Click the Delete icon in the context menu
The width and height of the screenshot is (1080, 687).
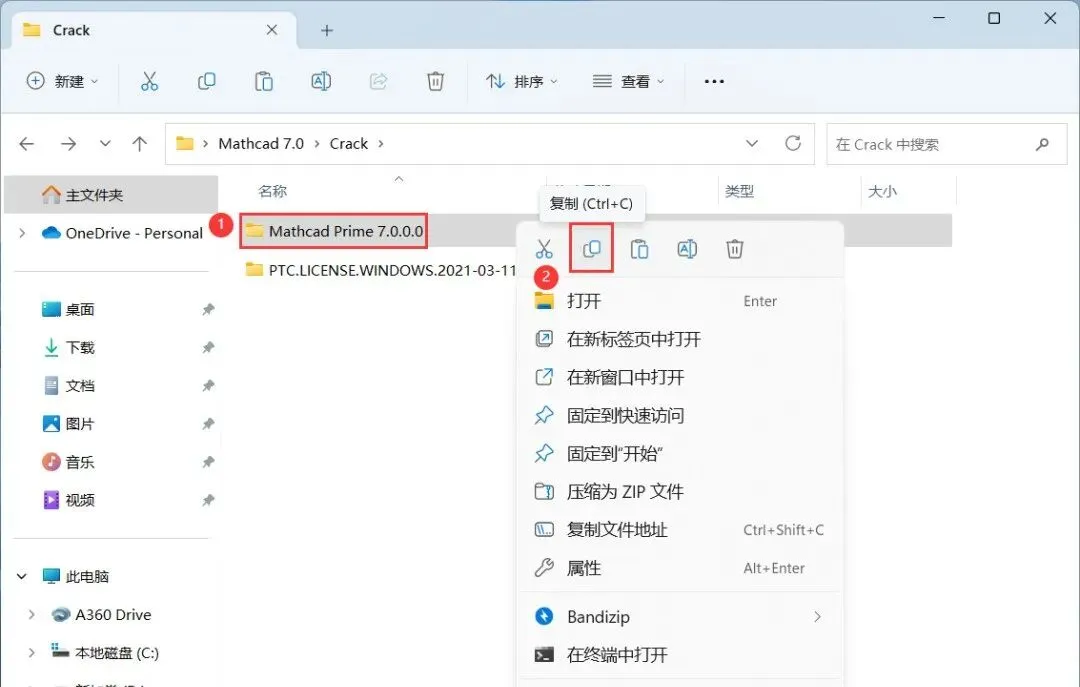(x=735, y=249)
